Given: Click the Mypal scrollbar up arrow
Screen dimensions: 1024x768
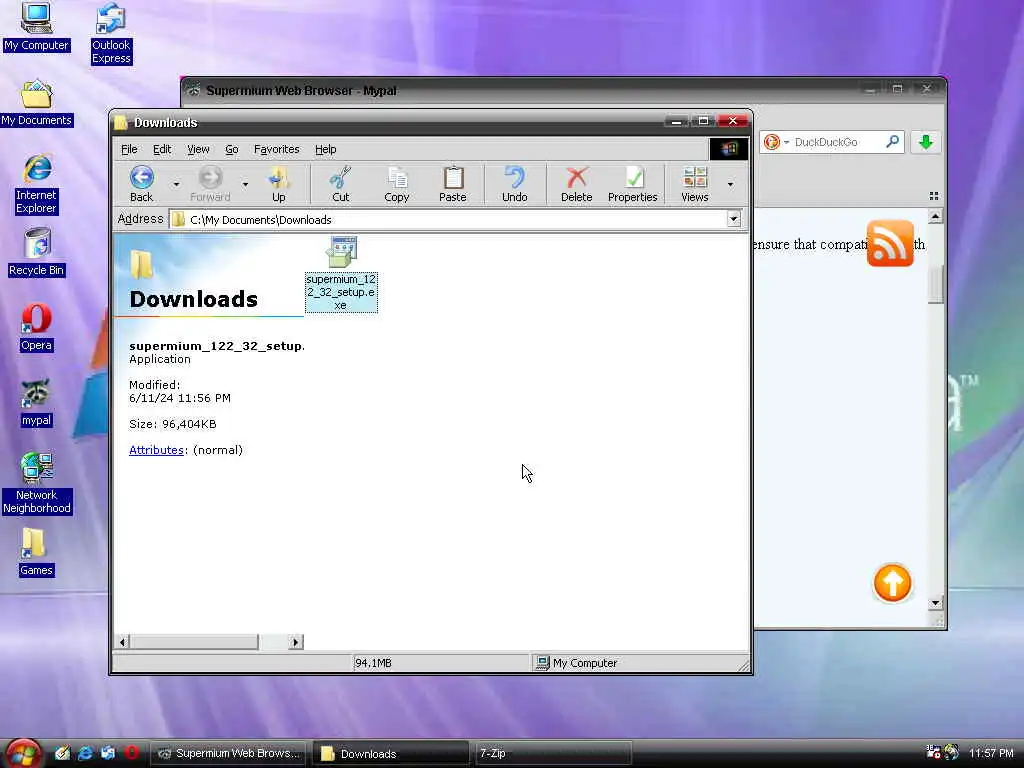Looking at the screenshot, I should pyautogui.click(x=935, y=216).
